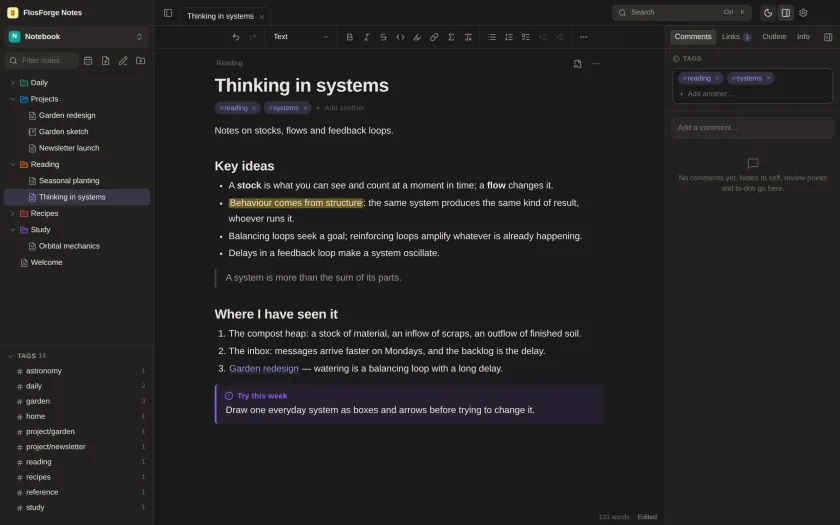Switch to the Outline tab

point(774,36)
